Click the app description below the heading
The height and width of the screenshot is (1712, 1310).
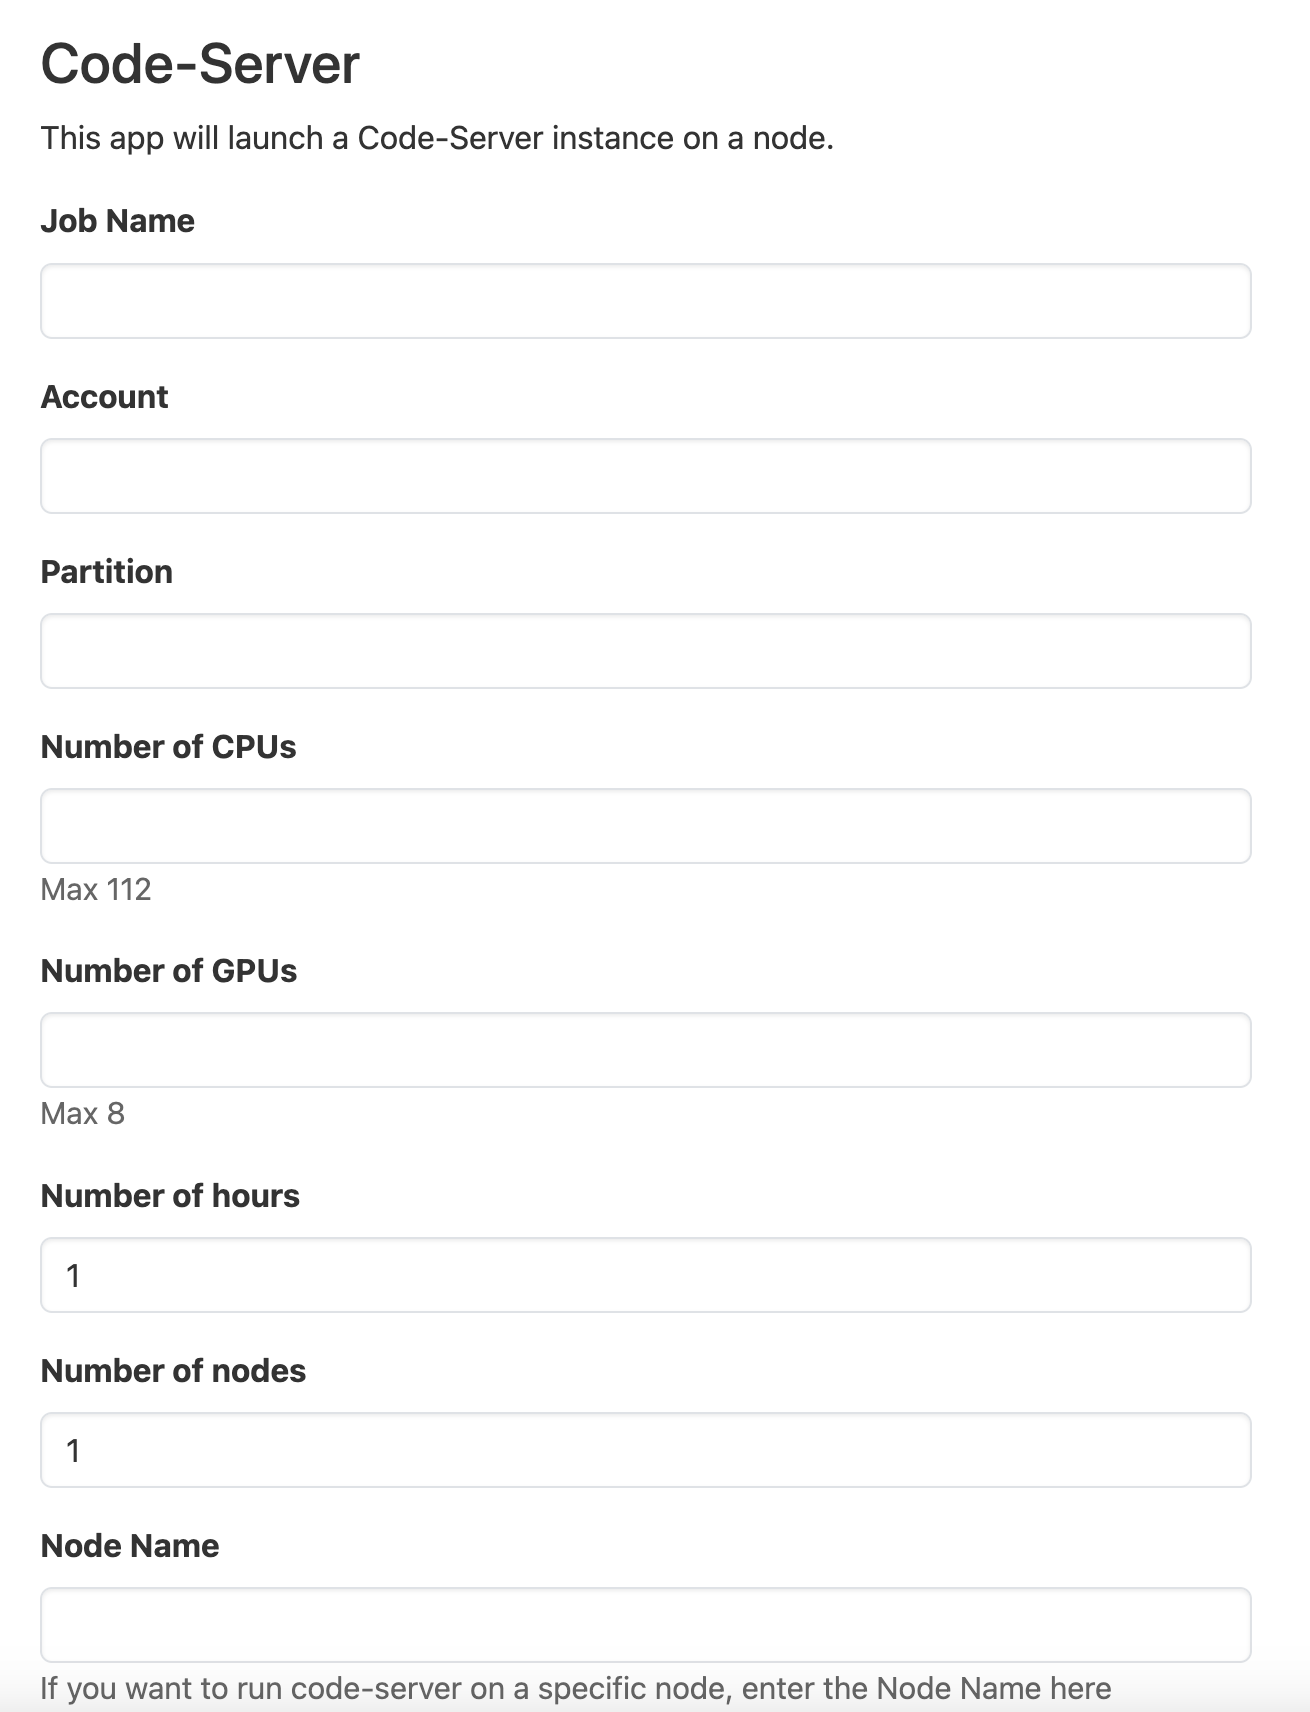click(x=437, y=137)
